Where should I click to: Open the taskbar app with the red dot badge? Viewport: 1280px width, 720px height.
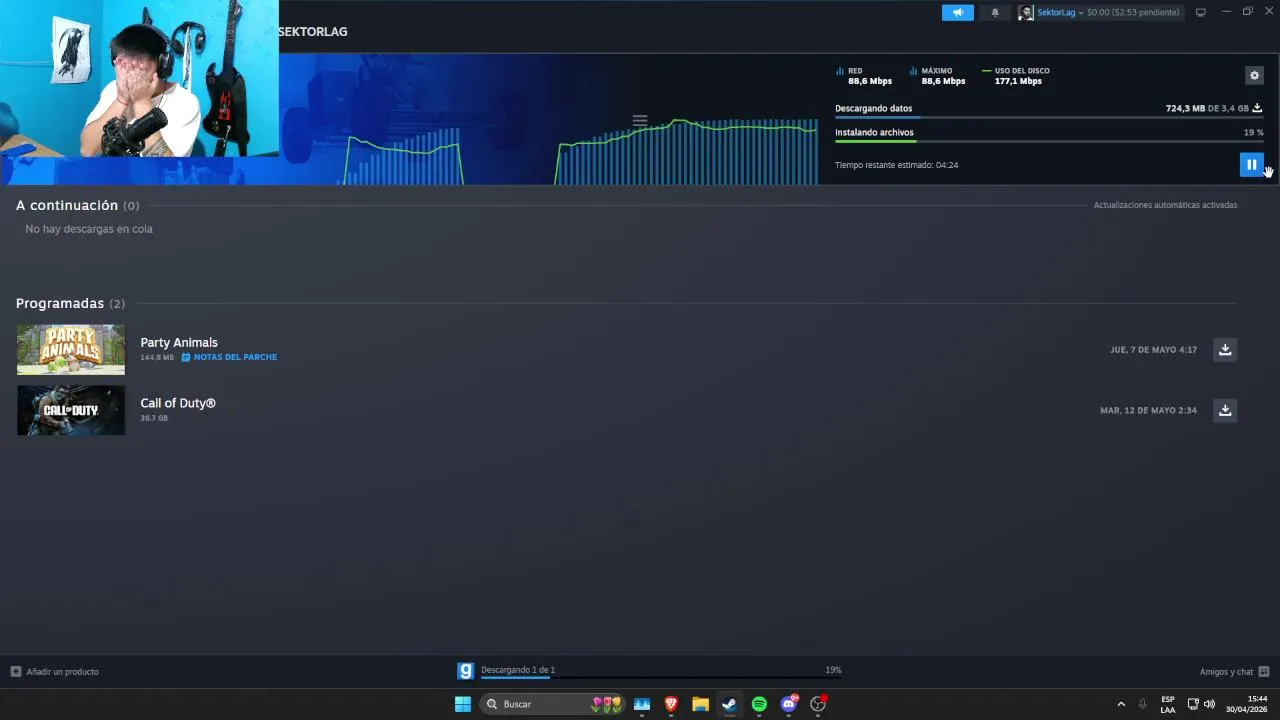[818, 704]
